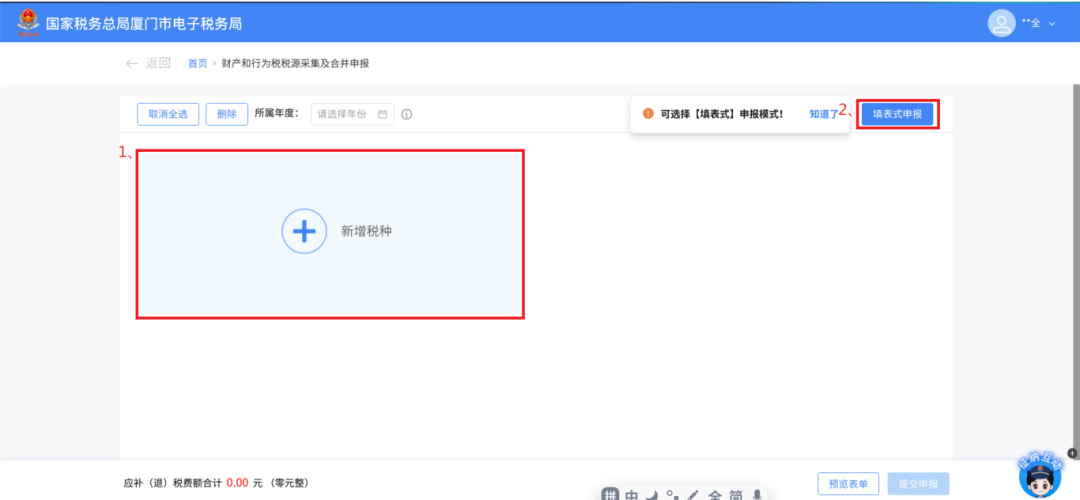Click the 预览表单 button
The width and height of the screenshot is (1080, 500).
coord(849,483)
